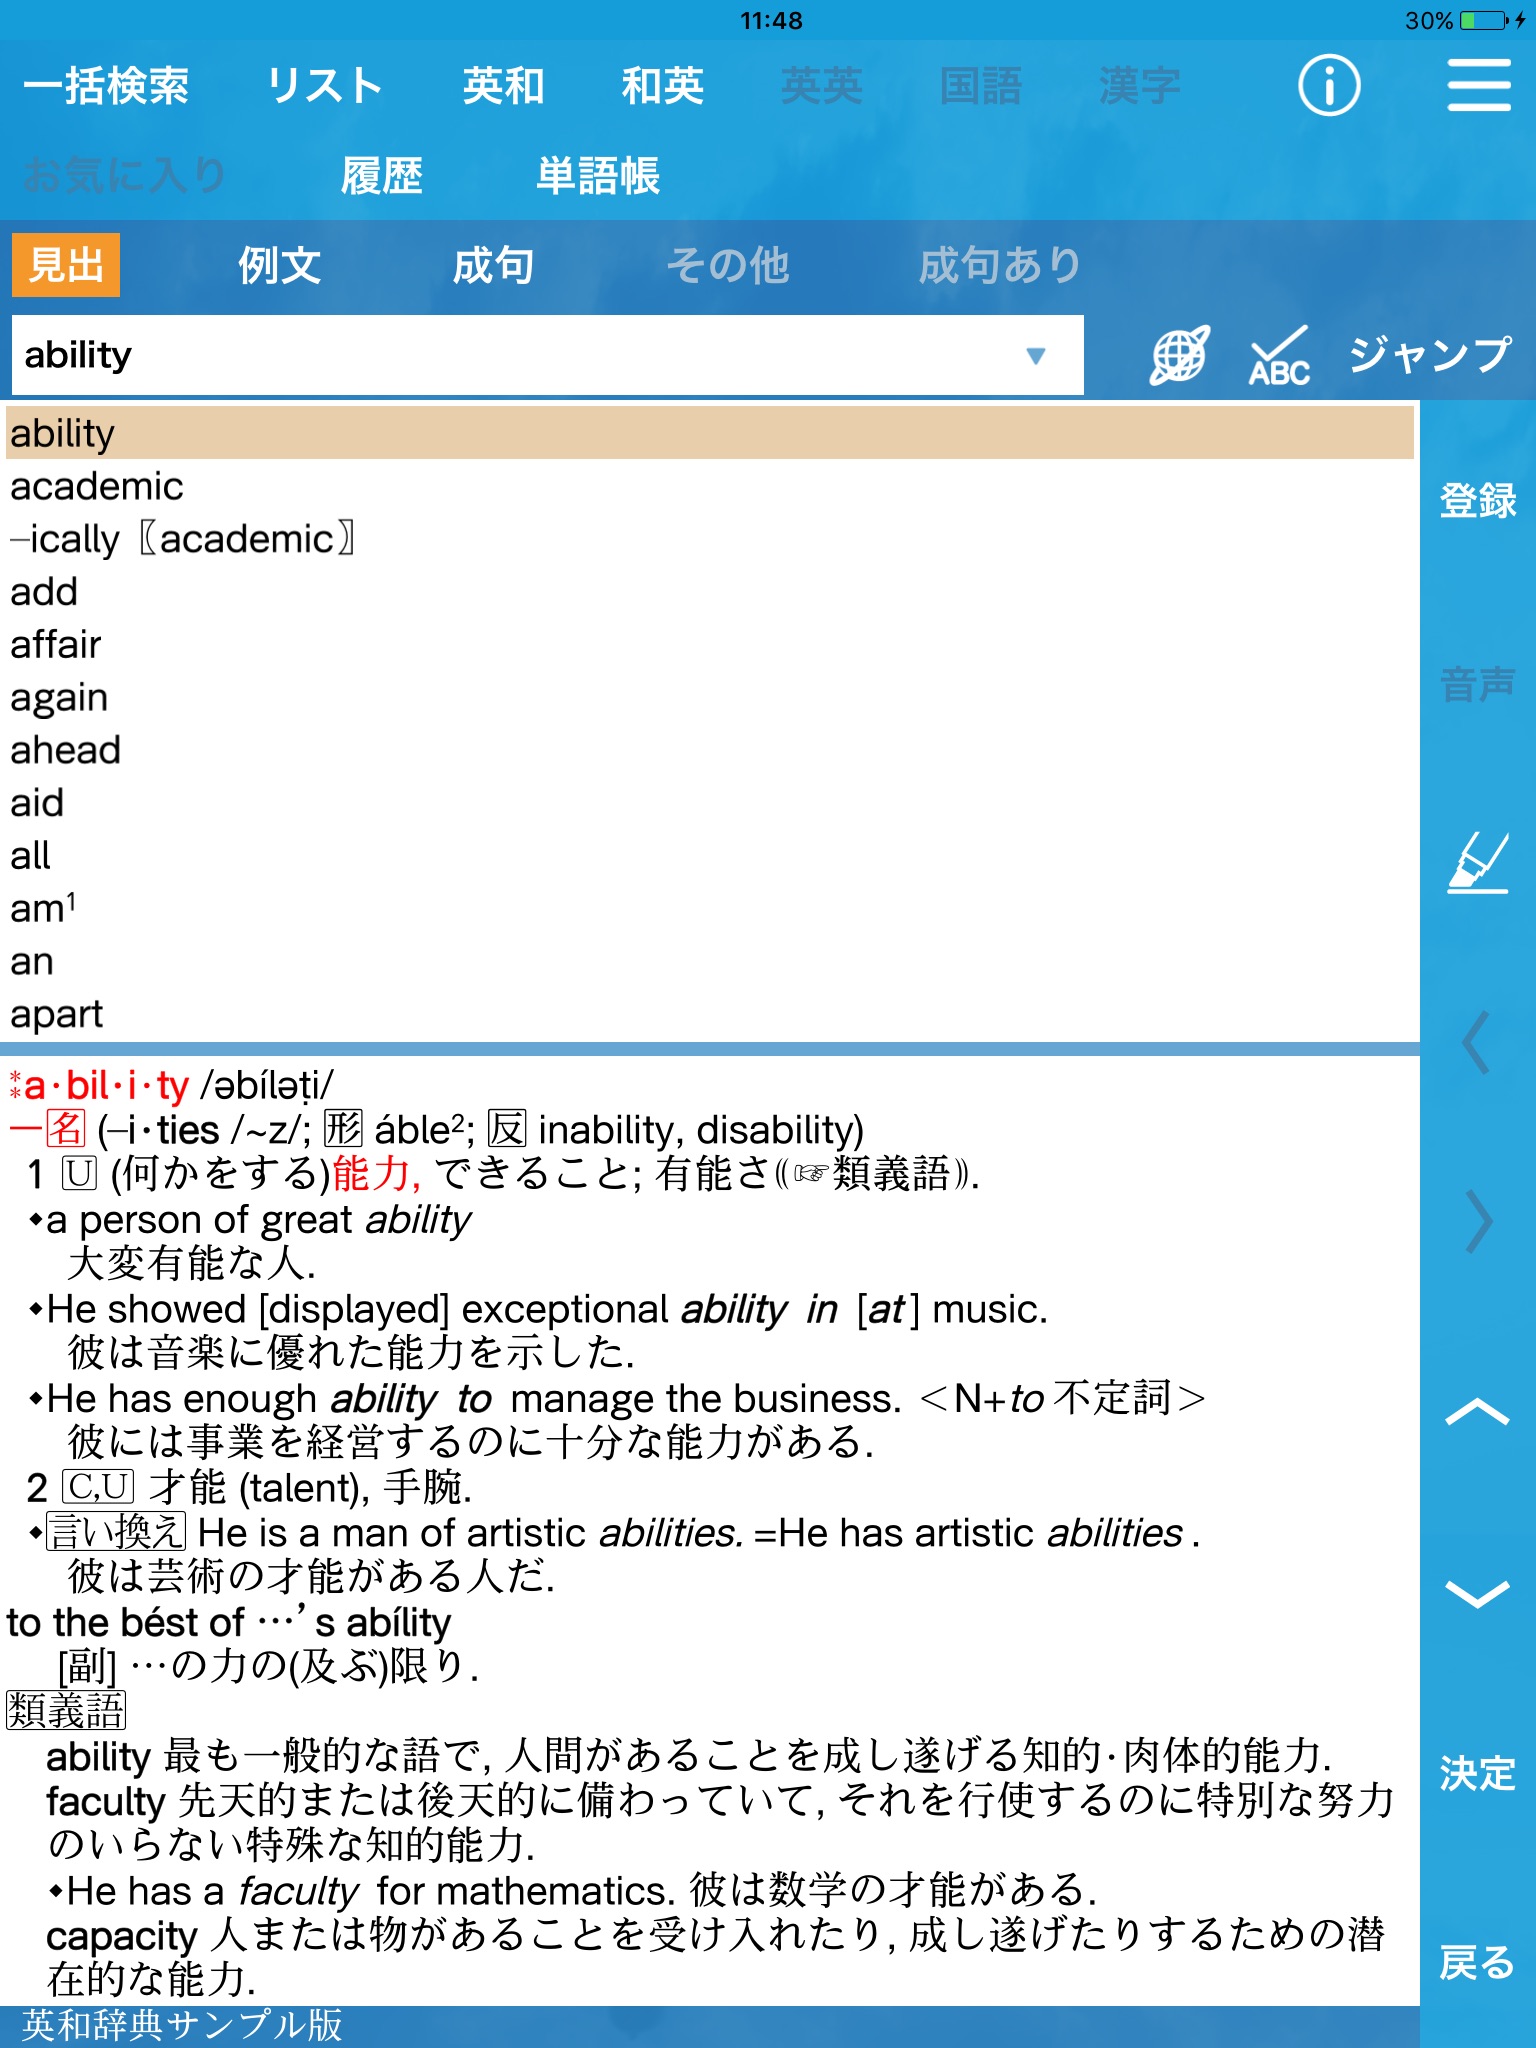
Task: Select am¹ in the word list
Action: pos(710,909)
